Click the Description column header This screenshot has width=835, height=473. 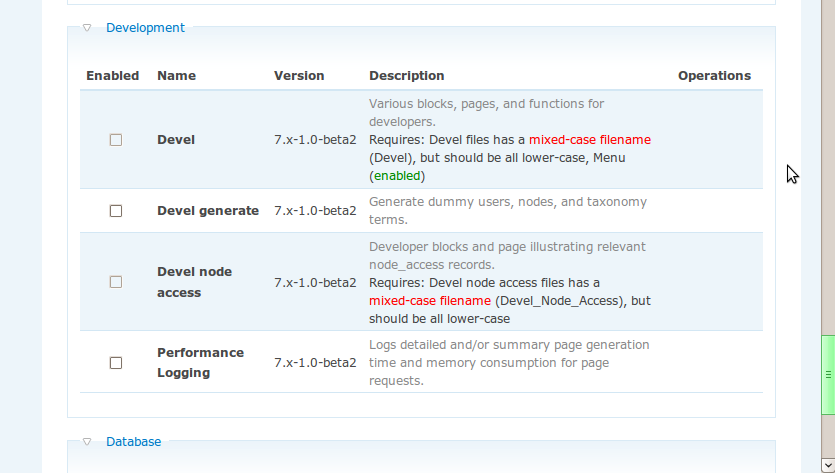(406, 76)
